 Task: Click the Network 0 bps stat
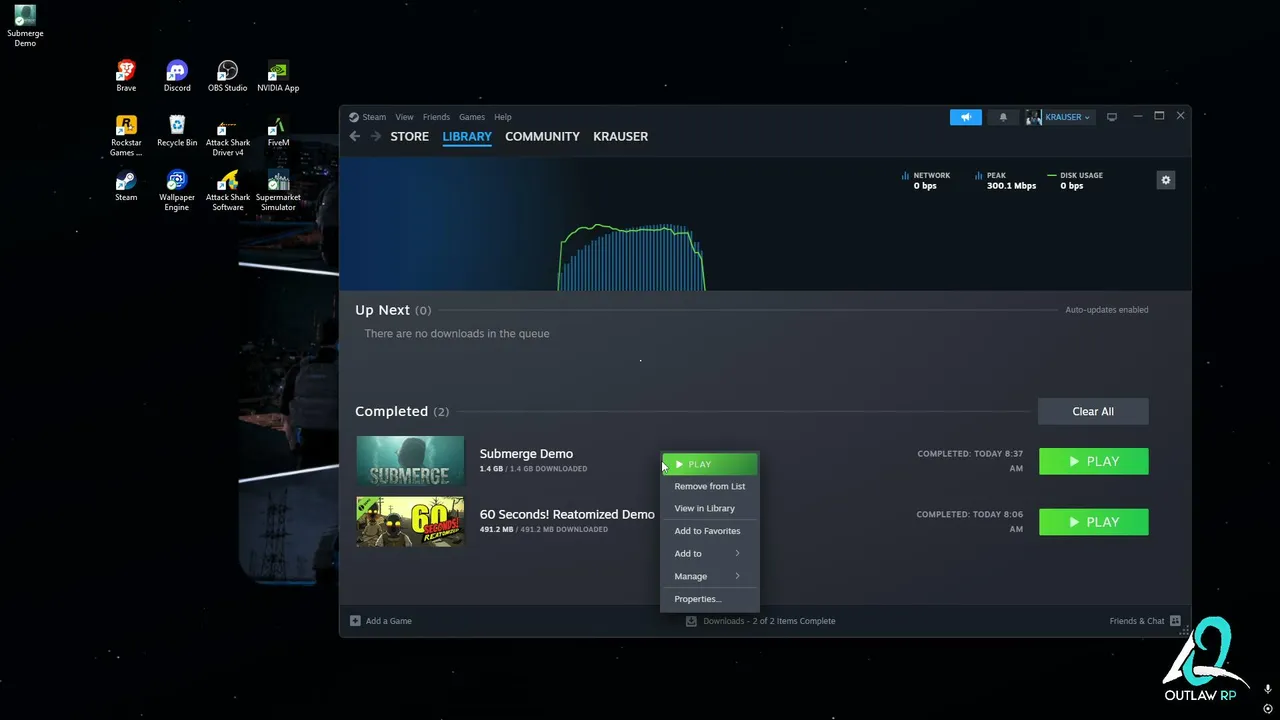point(926,180)
